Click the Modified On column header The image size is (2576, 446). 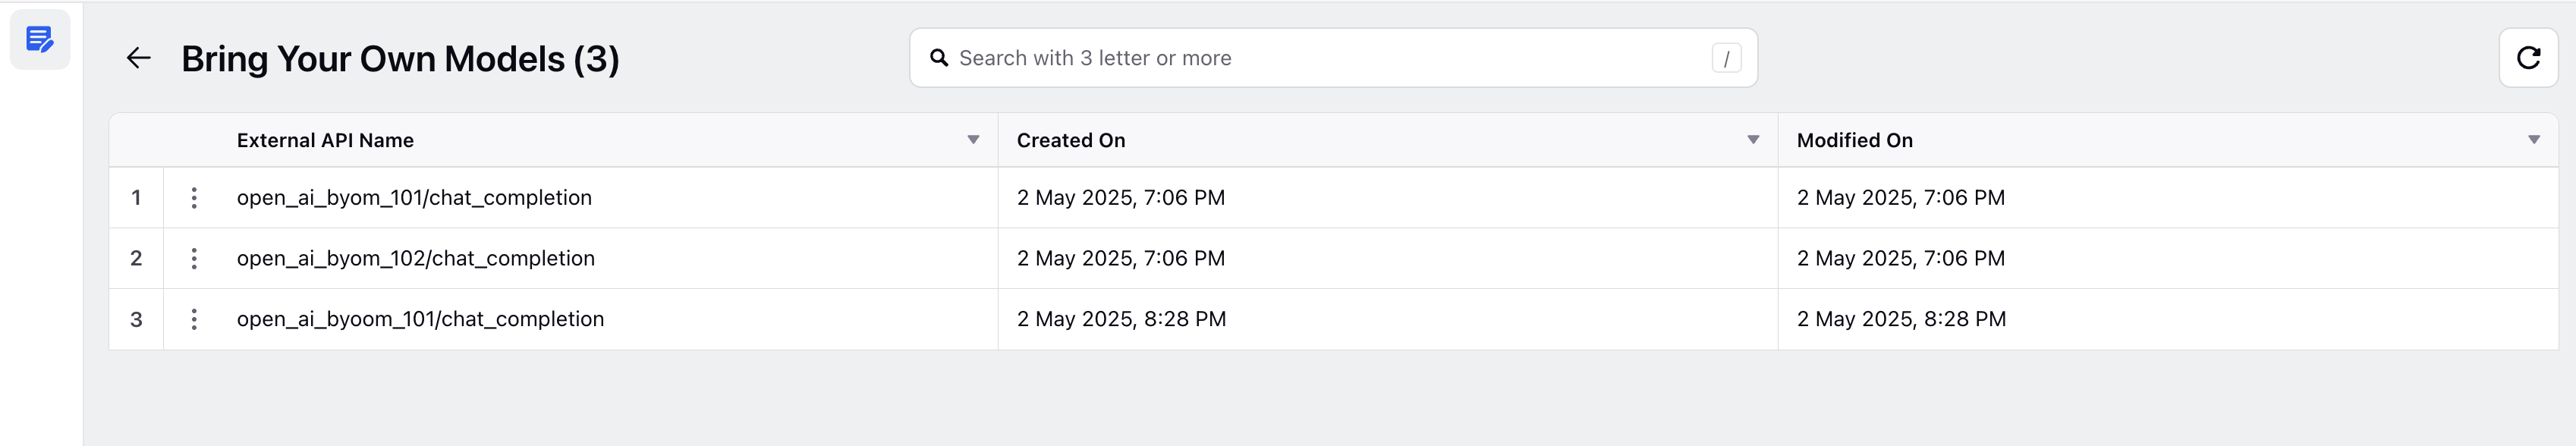(1854, 141)
